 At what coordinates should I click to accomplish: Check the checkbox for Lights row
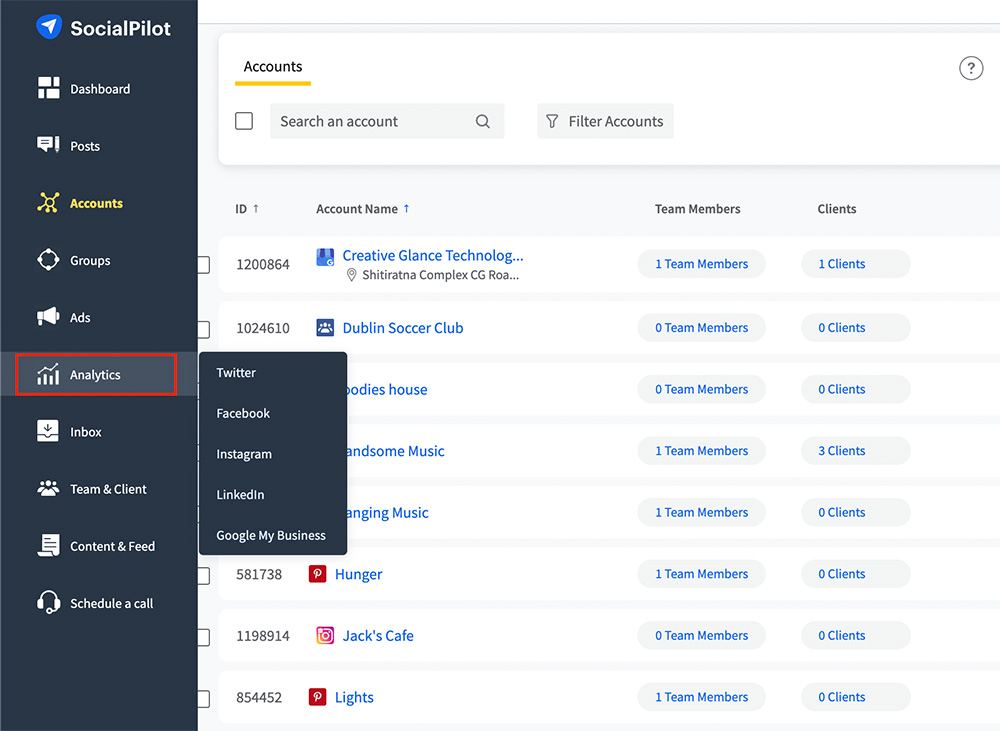(x=204, y=699)
